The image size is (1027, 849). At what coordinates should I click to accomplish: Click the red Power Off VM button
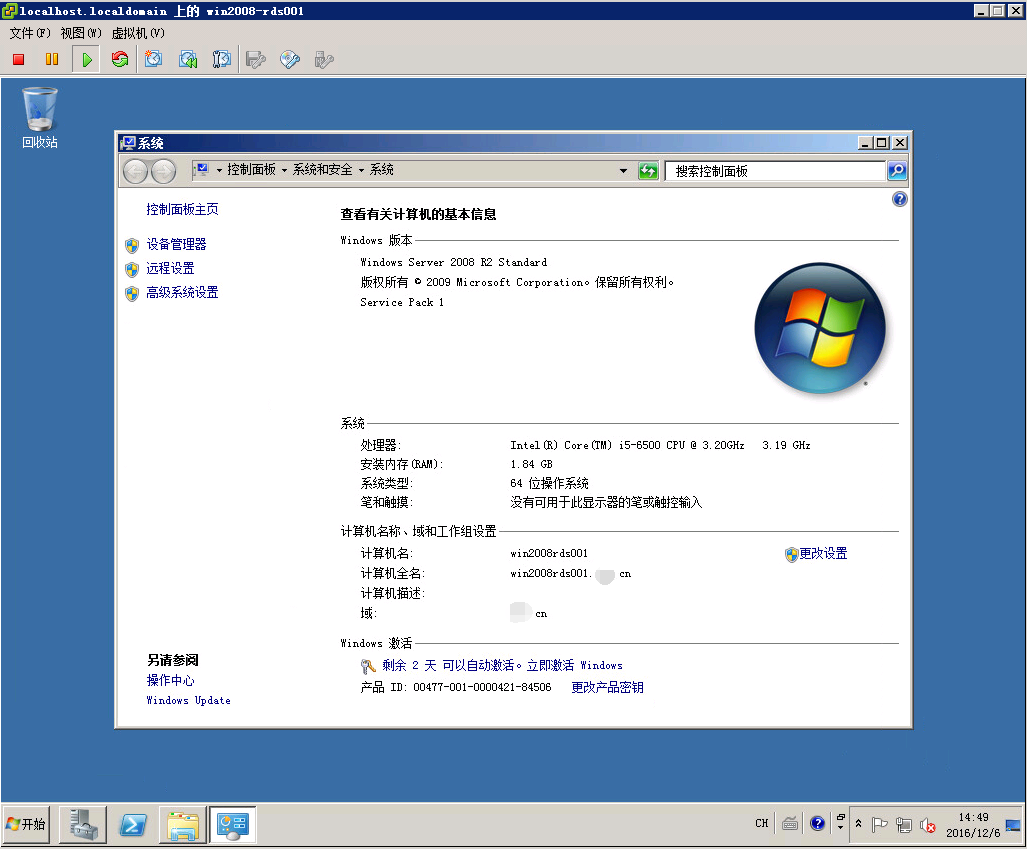18,60
